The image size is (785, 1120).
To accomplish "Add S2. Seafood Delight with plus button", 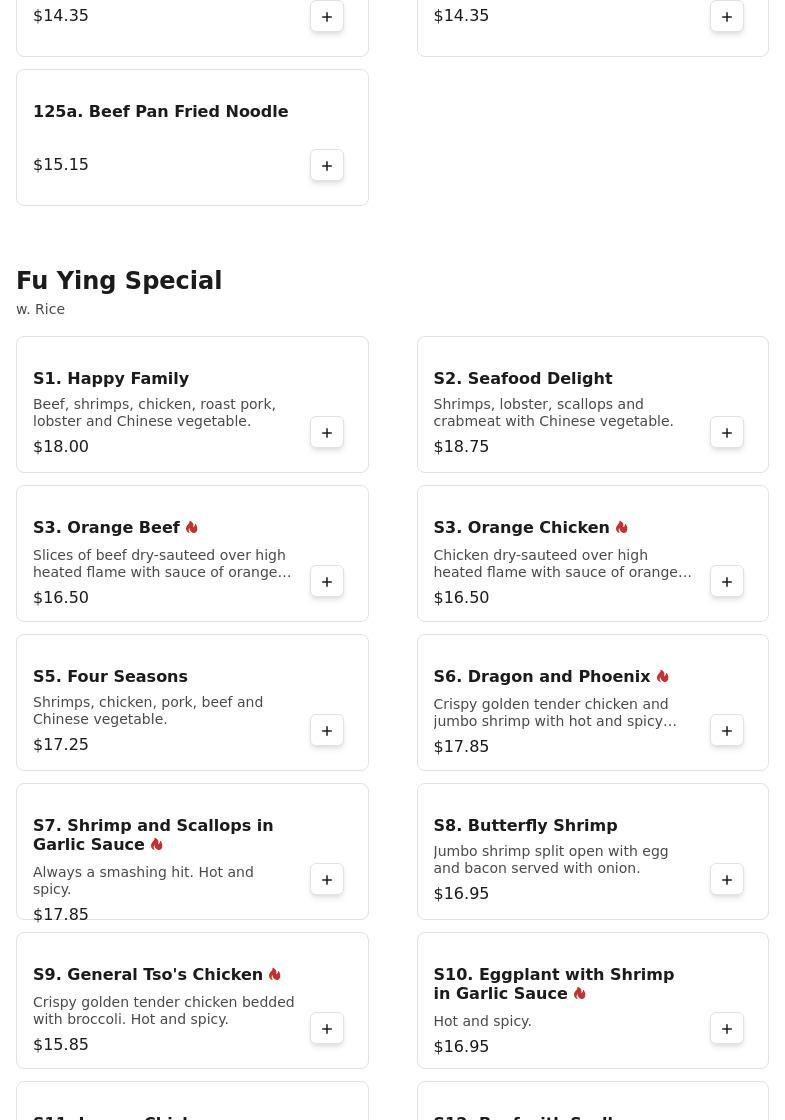I will coord(727,433).
